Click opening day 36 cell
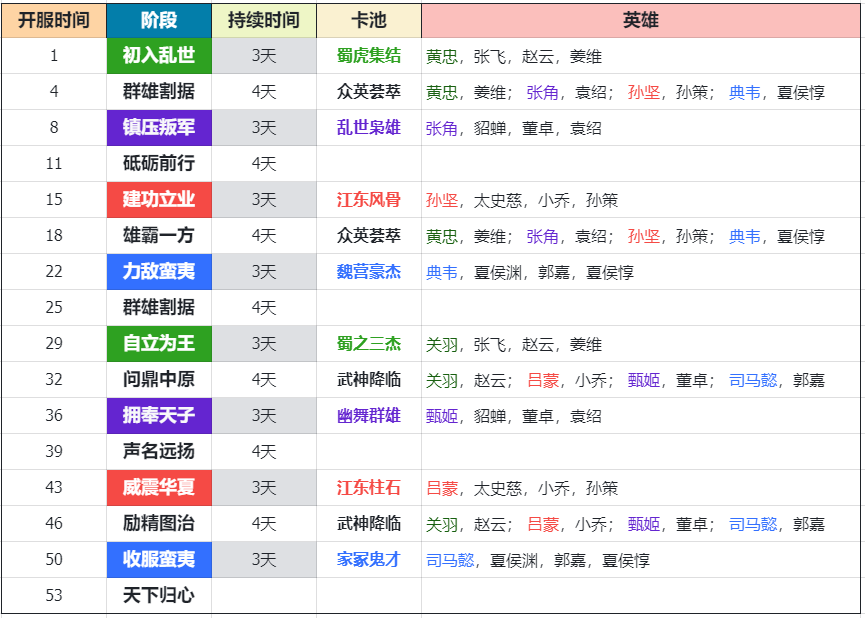Viewport: 865px width, 618px height. click(x=54, y=415)
